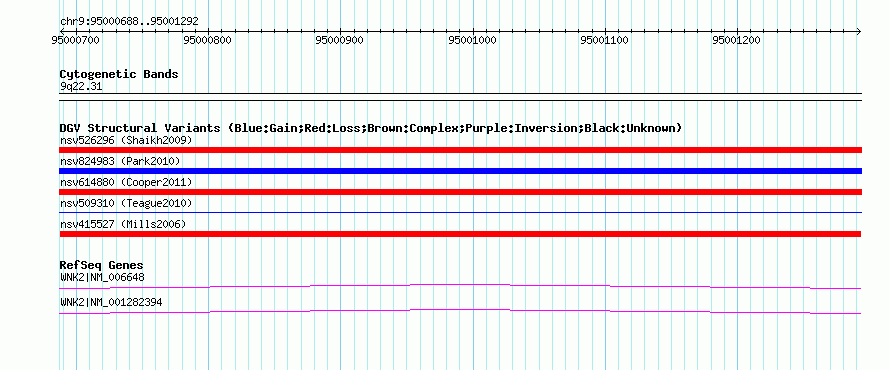Click the nsv415527 (Mills2006) label
Screen dimensions: 890x370
pyautogui.click(x=123, y=224)
